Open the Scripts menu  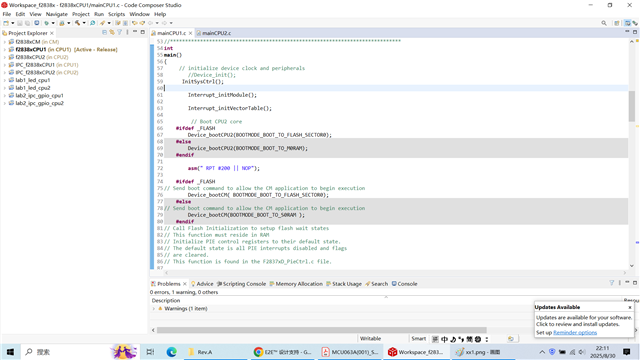tap(116, 14)
